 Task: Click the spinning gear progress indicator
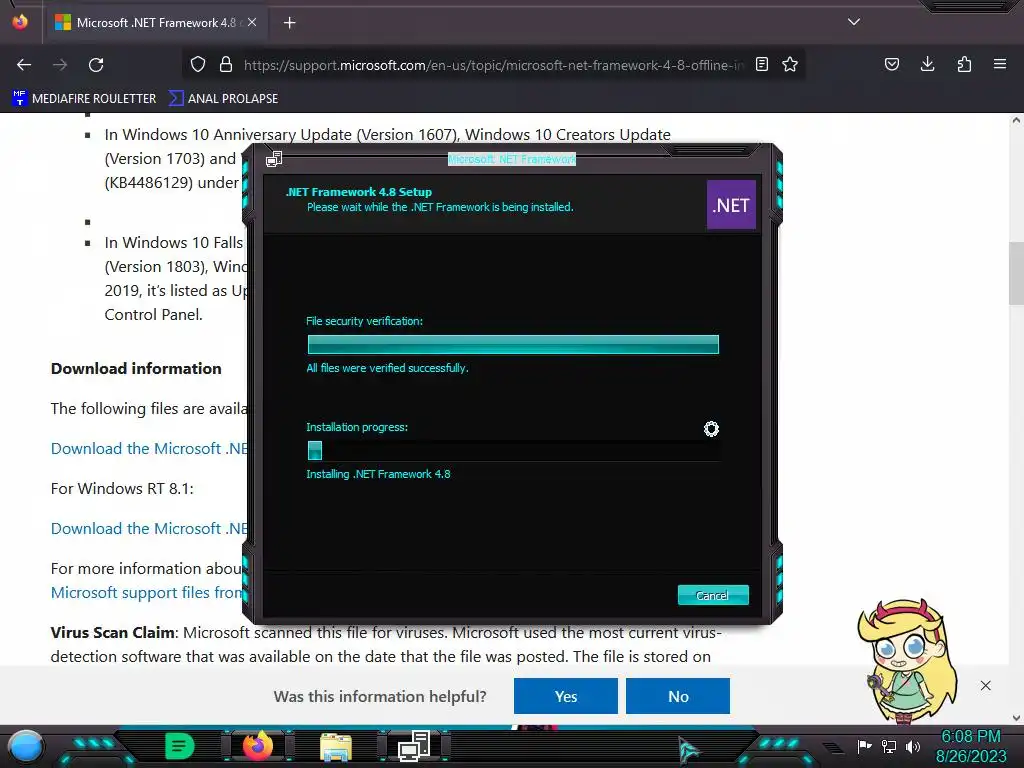pyautogui.click(x=711, y=428)
